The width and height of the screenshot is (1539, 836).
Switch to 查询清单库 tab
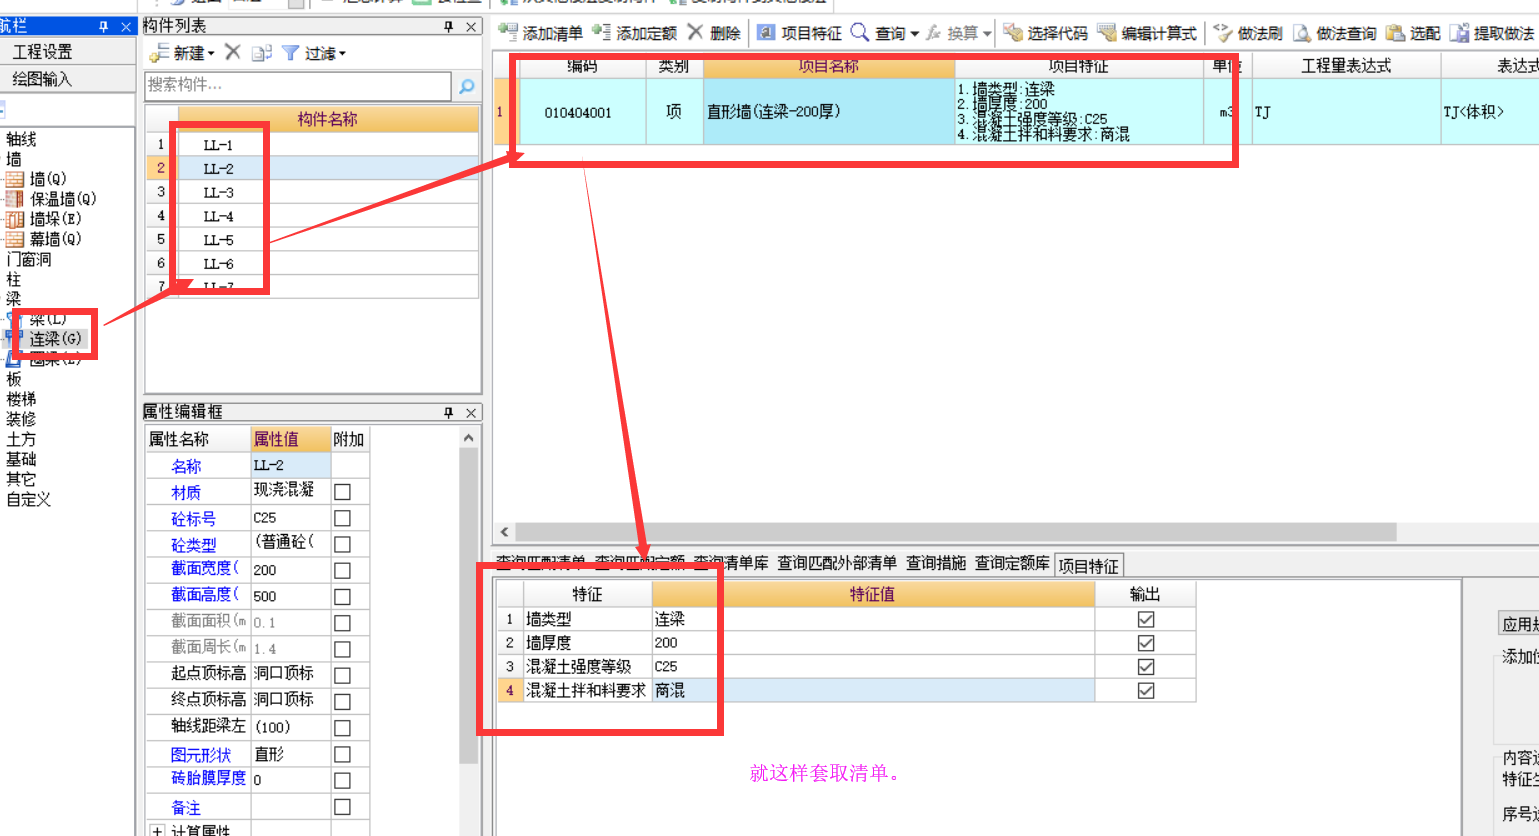click(731, 563)
